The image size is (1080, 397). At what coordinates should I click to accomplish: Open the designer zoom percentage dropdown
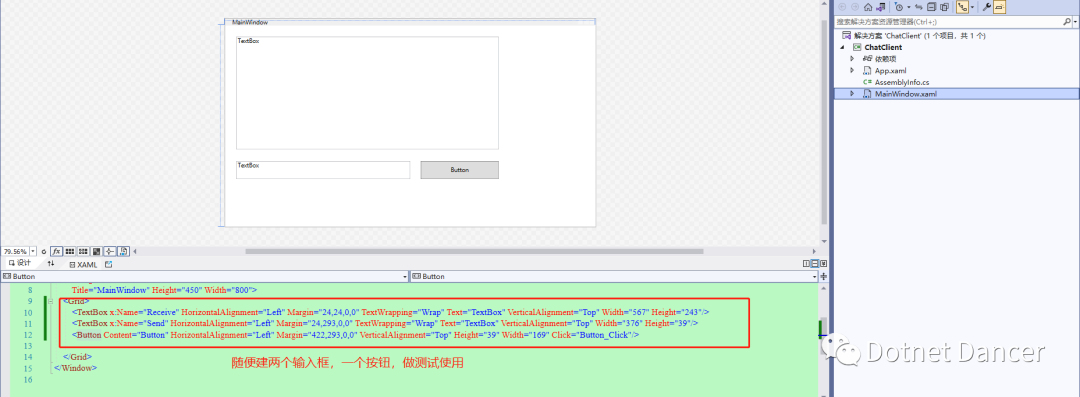point(33,252)
